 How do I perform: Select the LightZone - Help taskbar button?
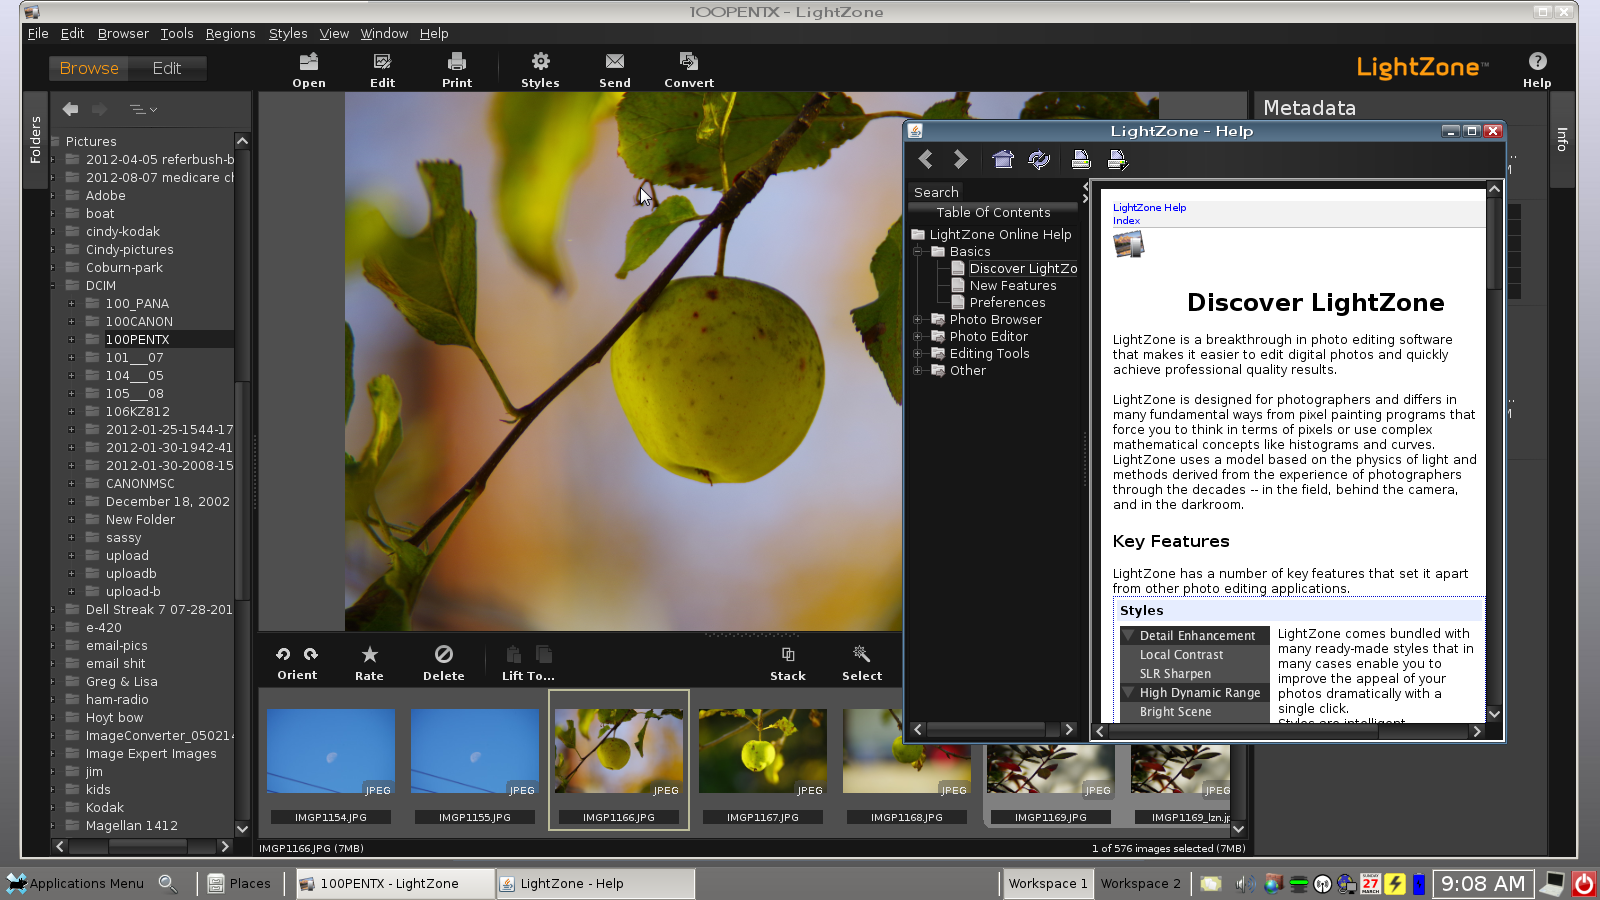pyautogui.click(x=596, y=884)
